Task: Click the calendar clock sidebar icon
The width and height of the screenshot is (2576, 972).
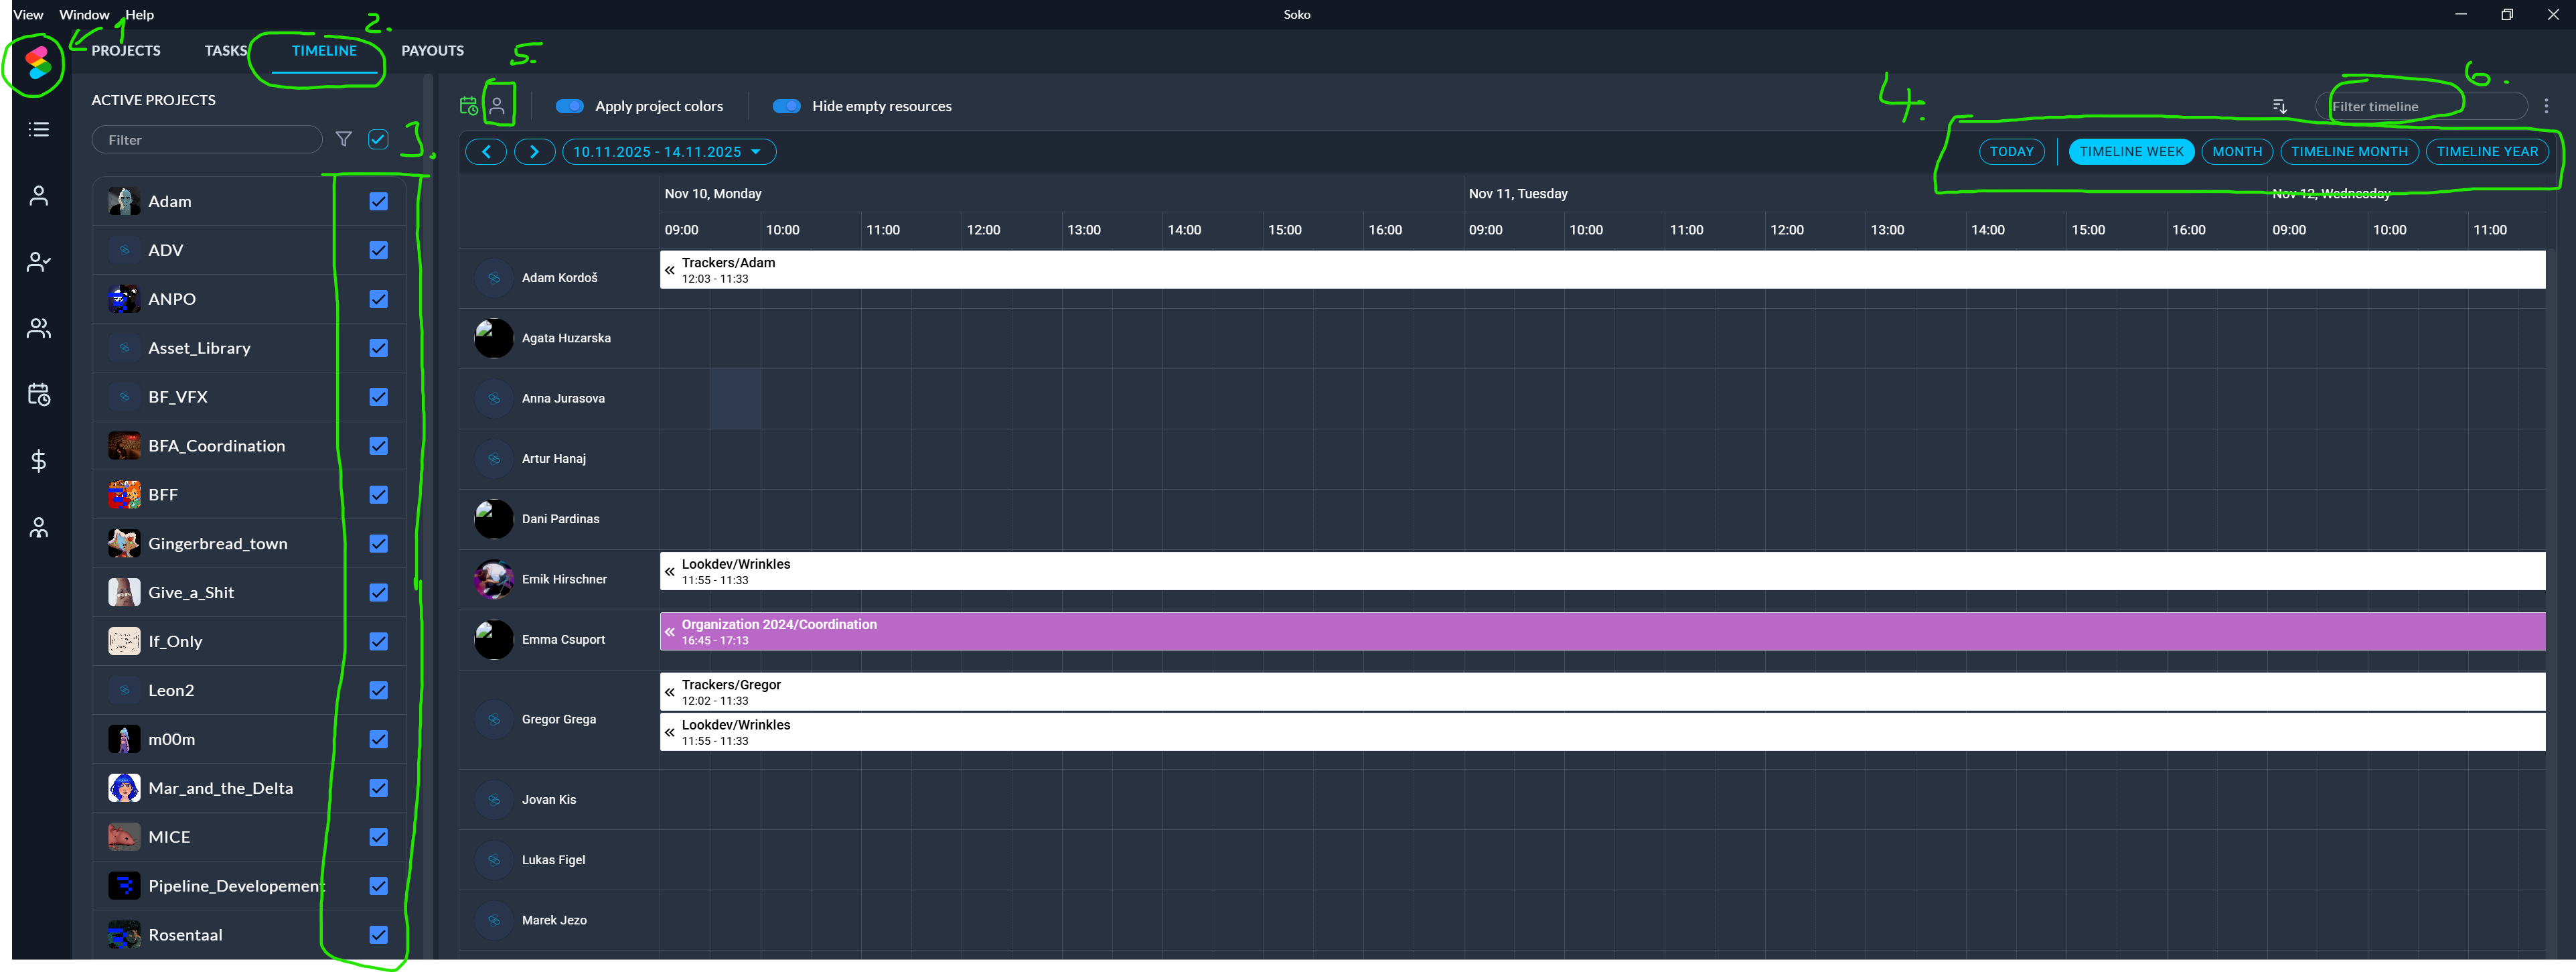Action: [38, 394]
